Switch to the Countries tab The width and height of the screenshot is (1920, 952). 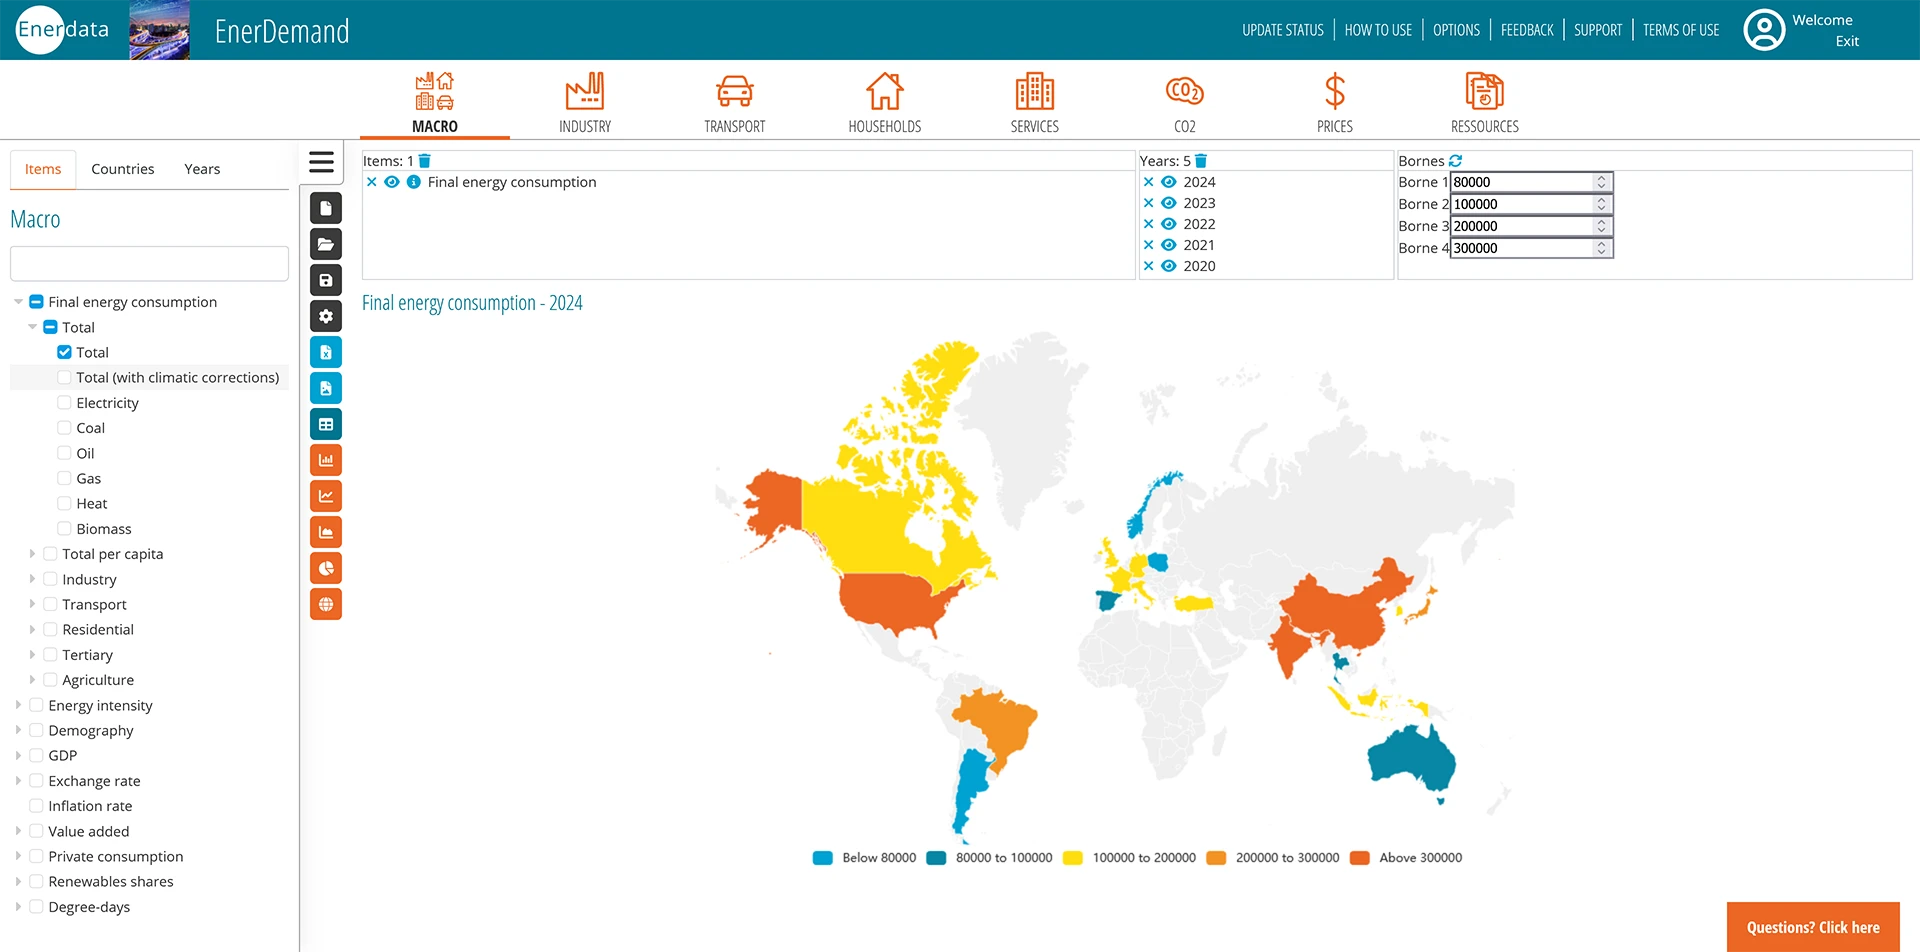click(x=123, y=169)
